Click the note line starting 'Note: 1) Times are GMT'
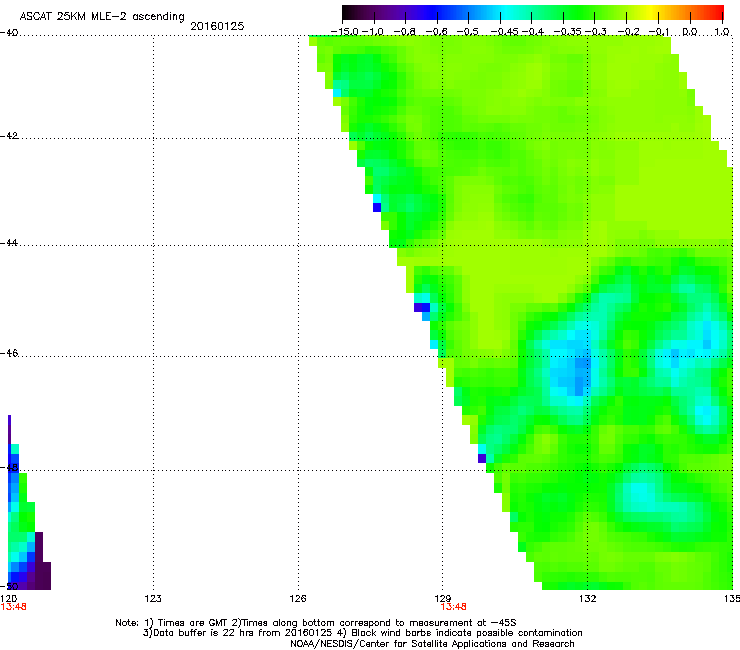Viewport: 740px width, 650px height. click(316, 623)
